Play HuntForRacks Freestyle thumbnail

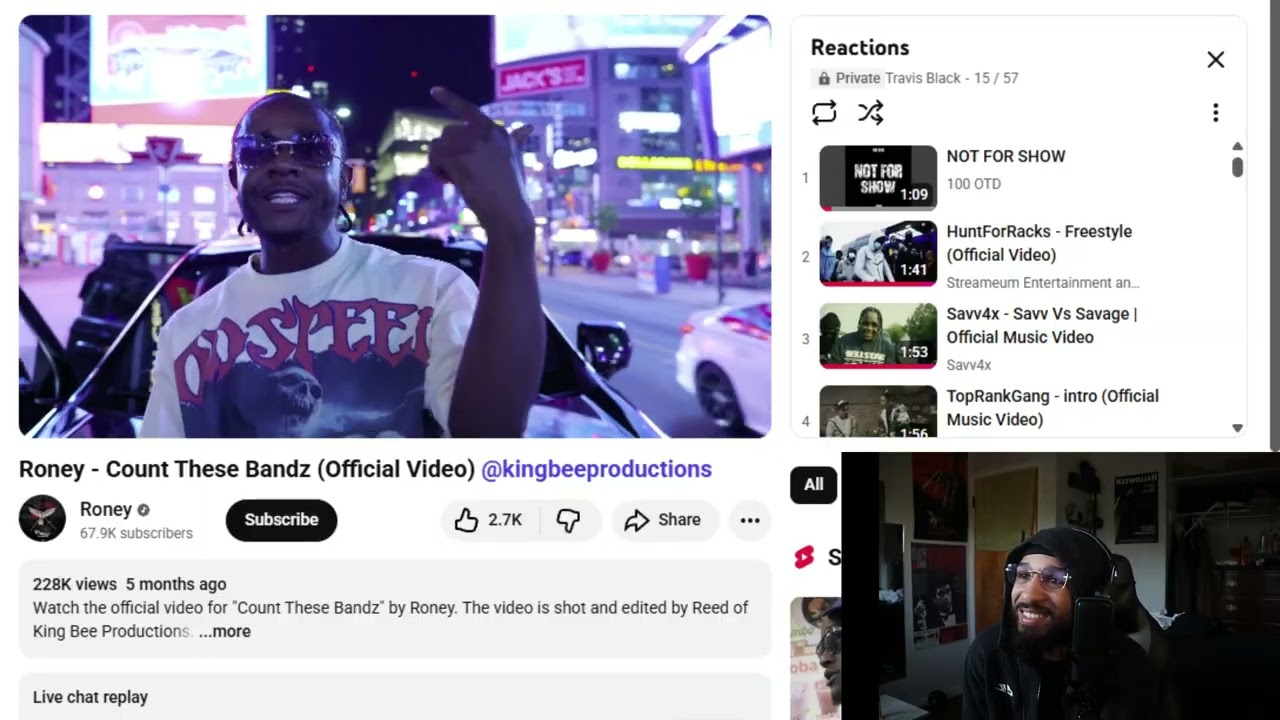pos(878,253)
